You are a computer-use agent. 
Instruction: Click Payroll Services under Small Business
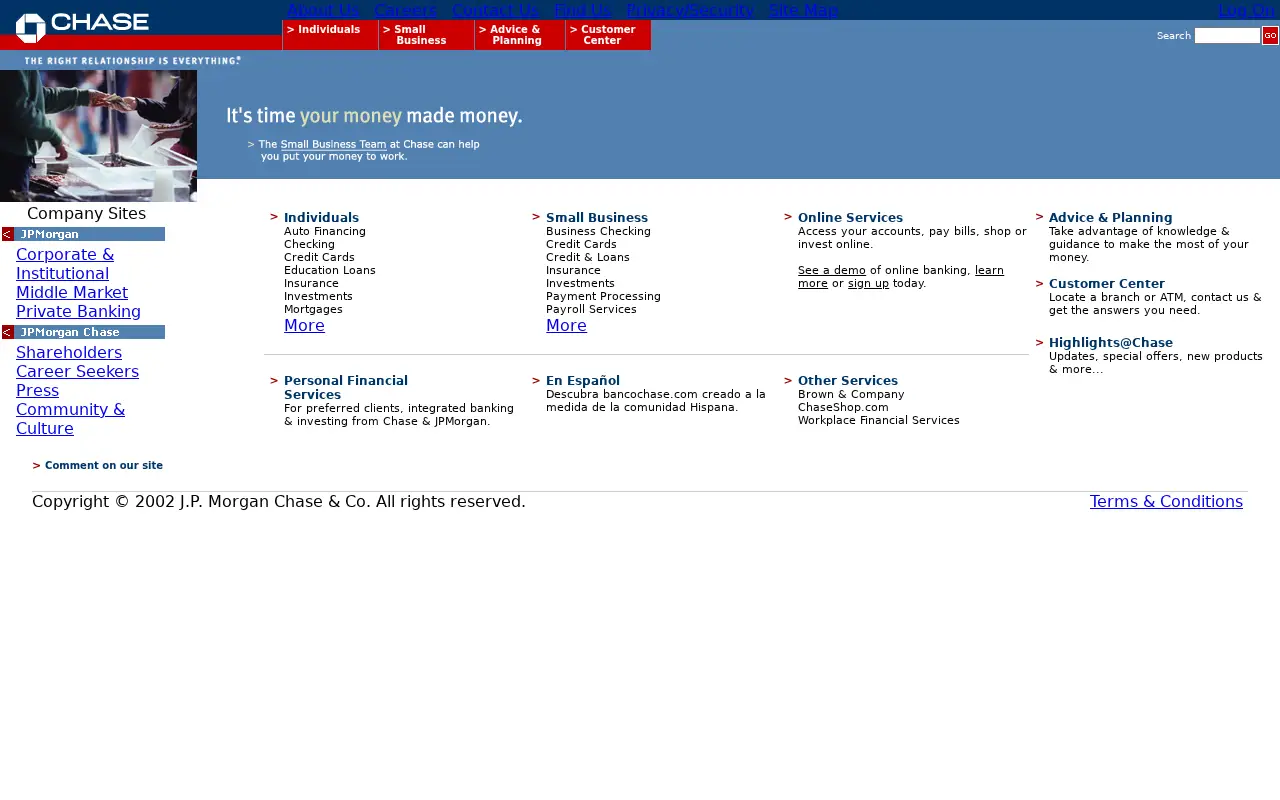(x=591, y=310)
